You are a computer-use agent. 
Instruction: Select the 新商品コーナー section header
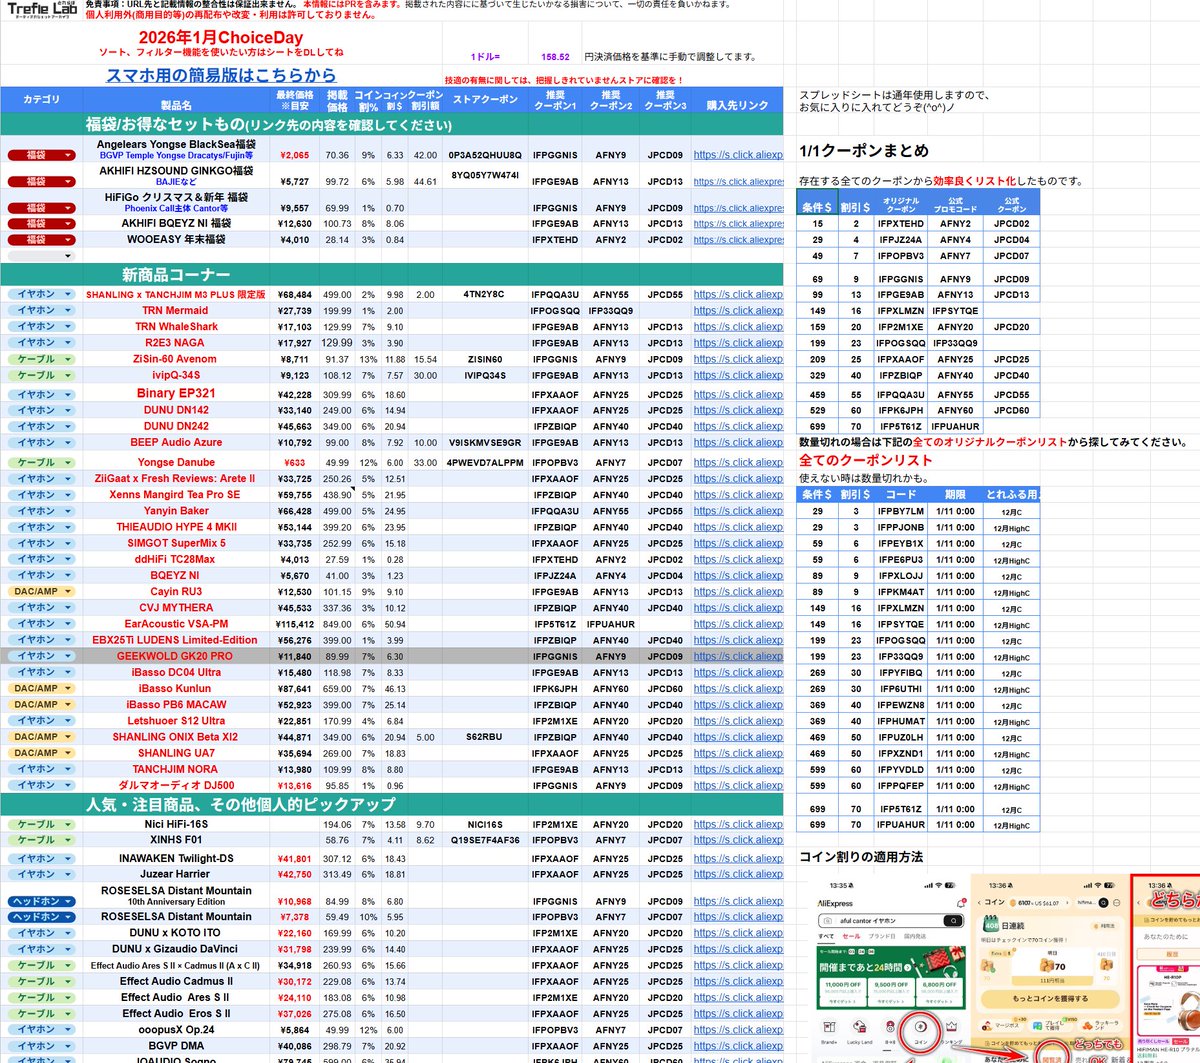pyautogui.click(x=176, y=274)
